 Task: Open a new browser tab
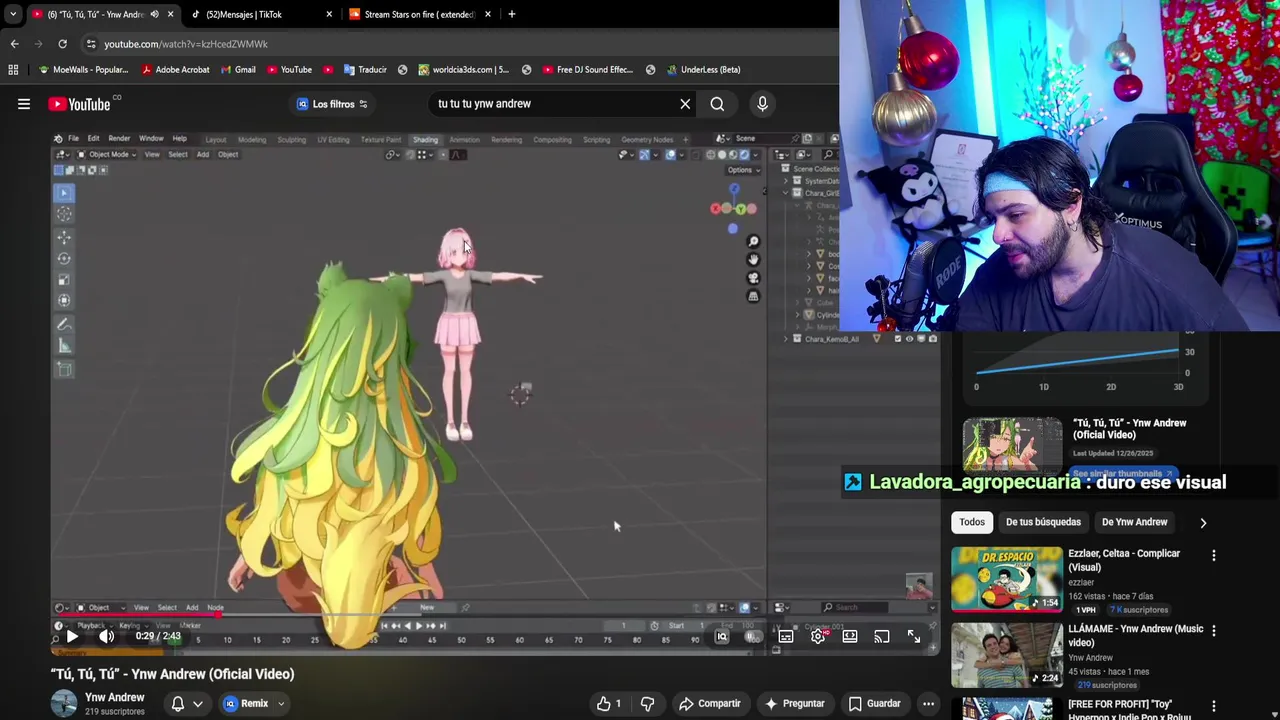(511, 14)
